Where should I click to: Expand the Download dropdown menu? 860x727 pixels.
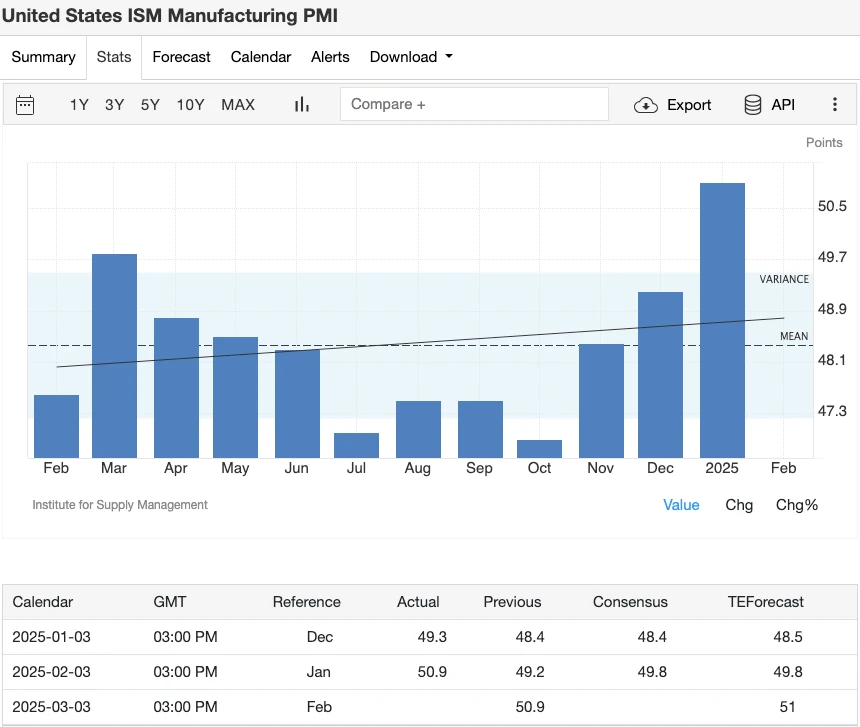point(411,57)
